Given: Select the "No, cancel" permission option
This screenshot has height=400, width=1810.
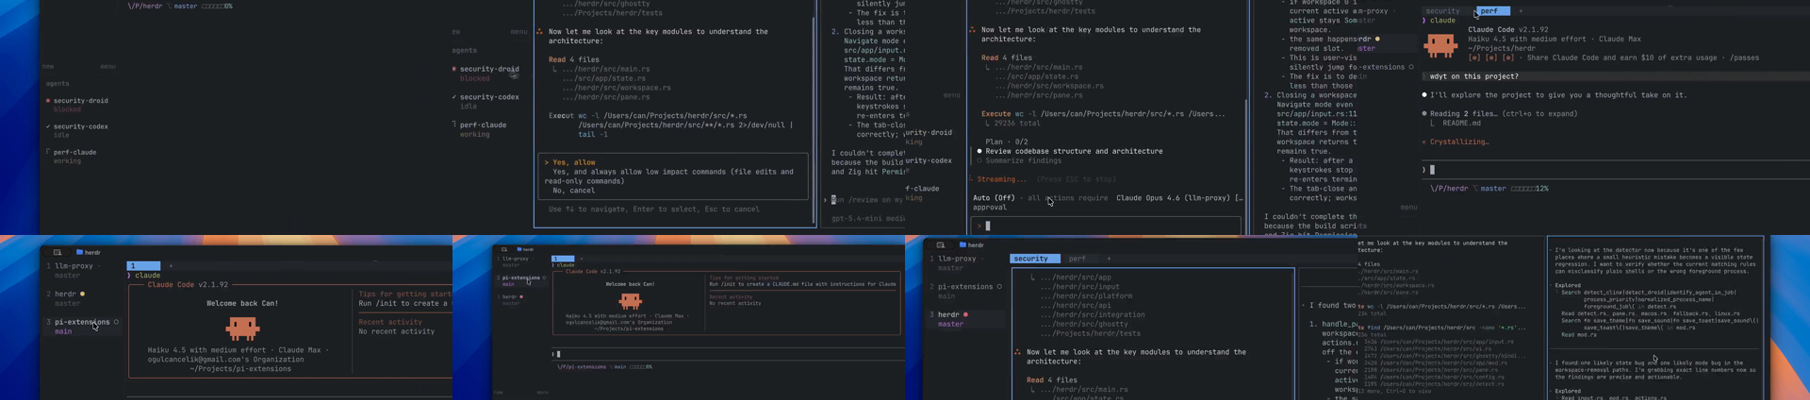Looking at the screenshot, I should click(x=573, y=190).
